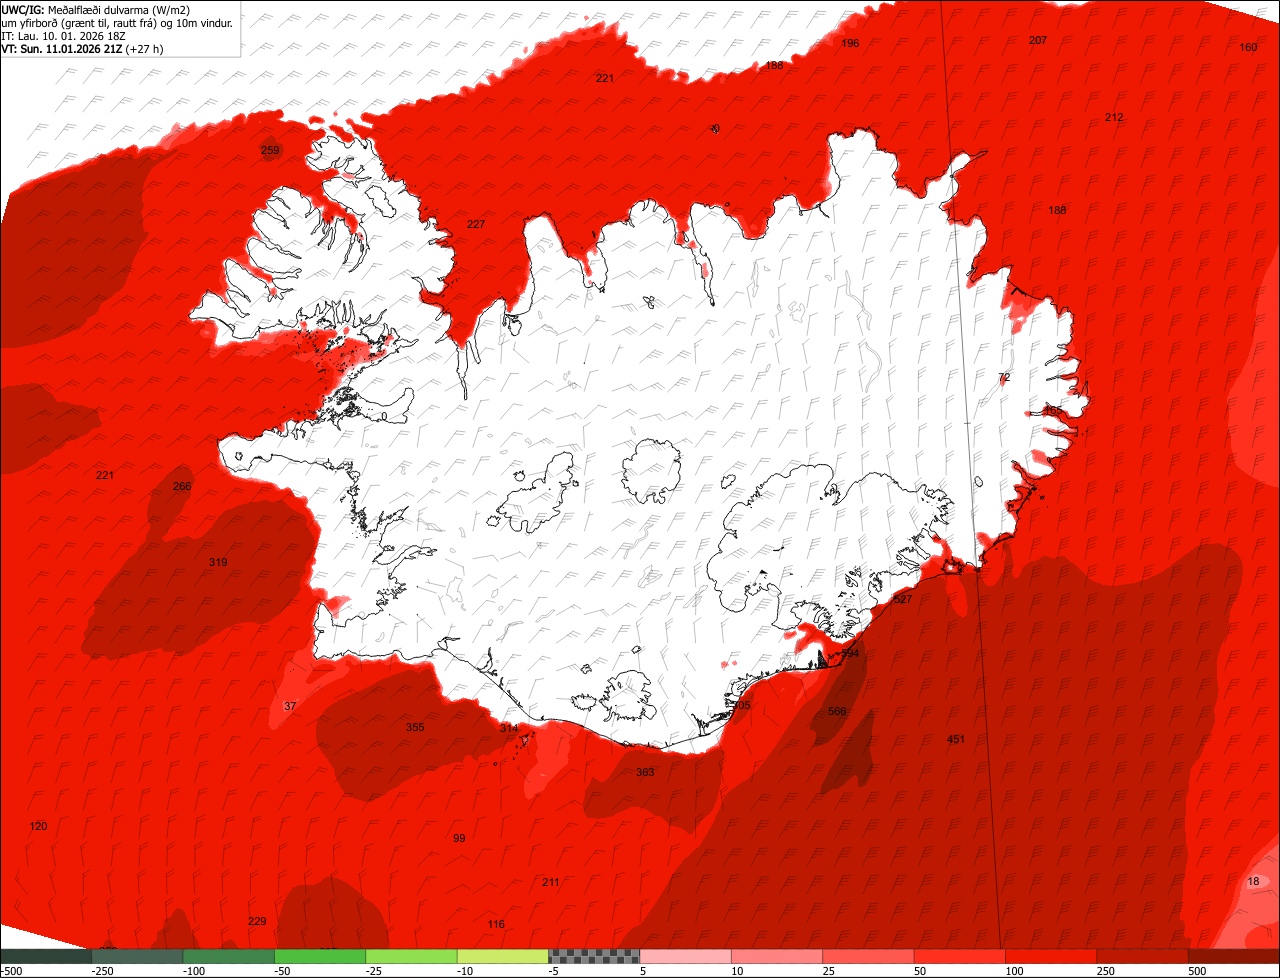This screenshot has width=1280, height=978.
Task: Select the darkest red swatch after 500
Action: pyautogui.click(x=1234, y=956)
